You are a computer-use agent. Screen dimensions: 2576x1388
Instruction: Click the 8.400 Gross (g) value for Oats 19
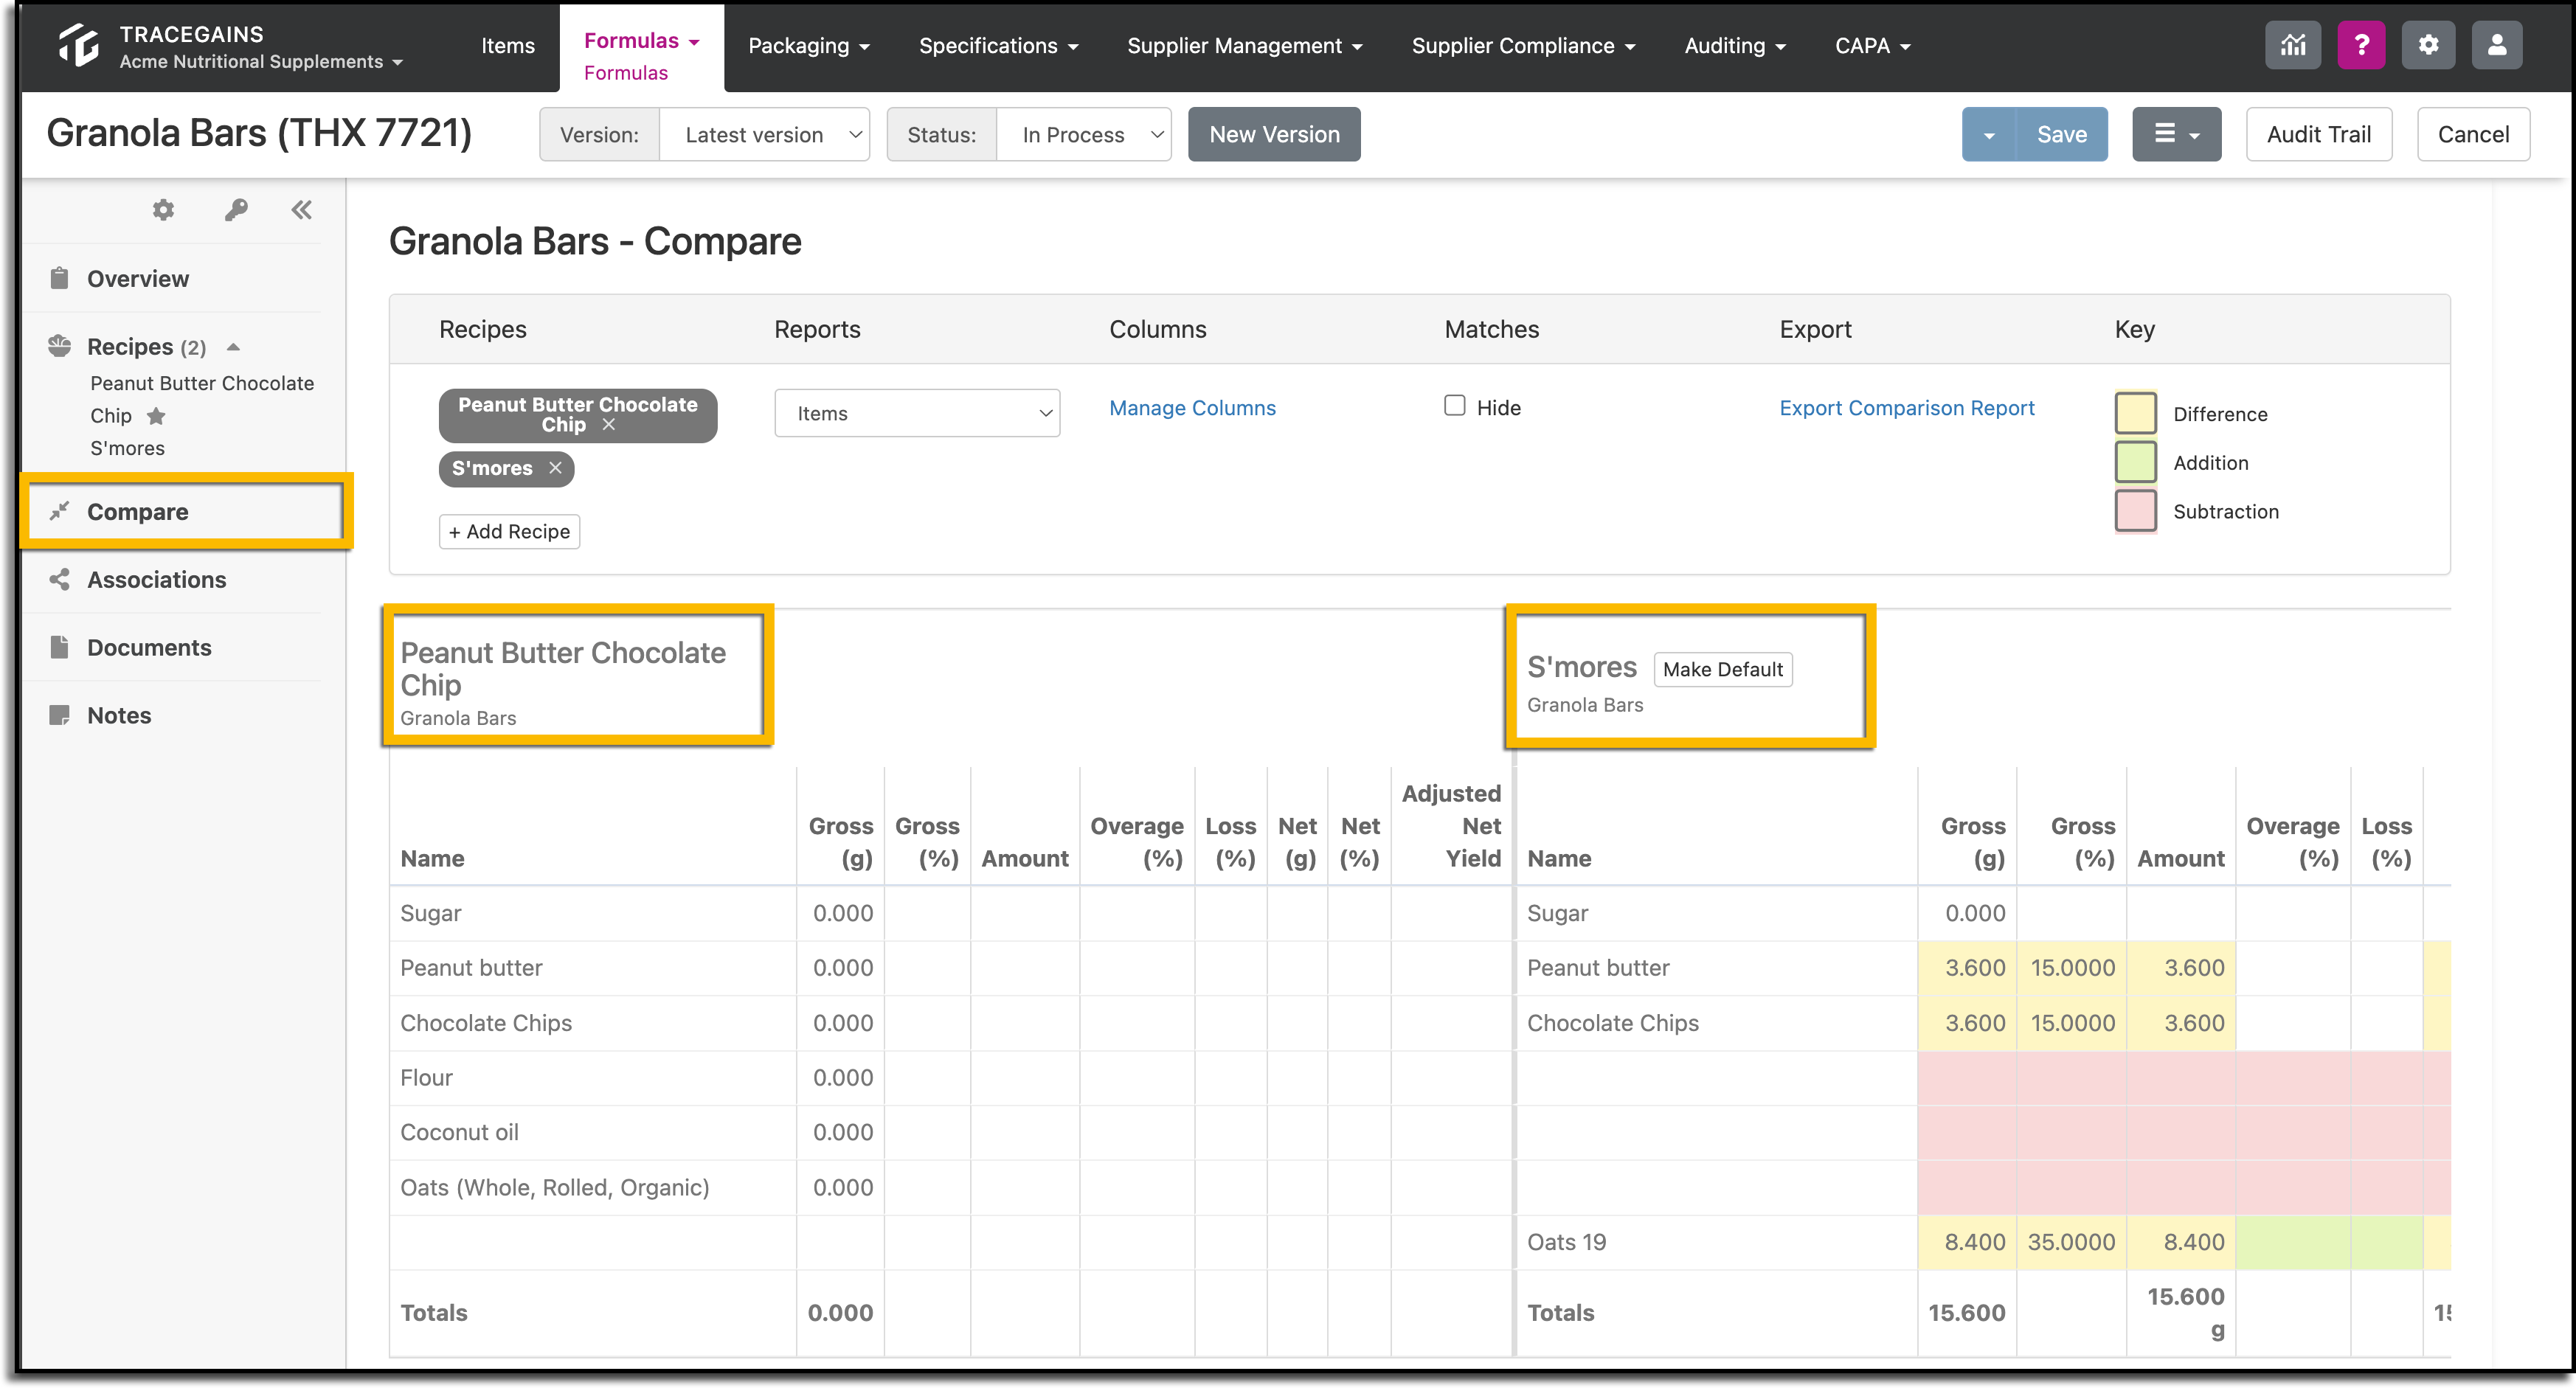coord(1974,1242)
